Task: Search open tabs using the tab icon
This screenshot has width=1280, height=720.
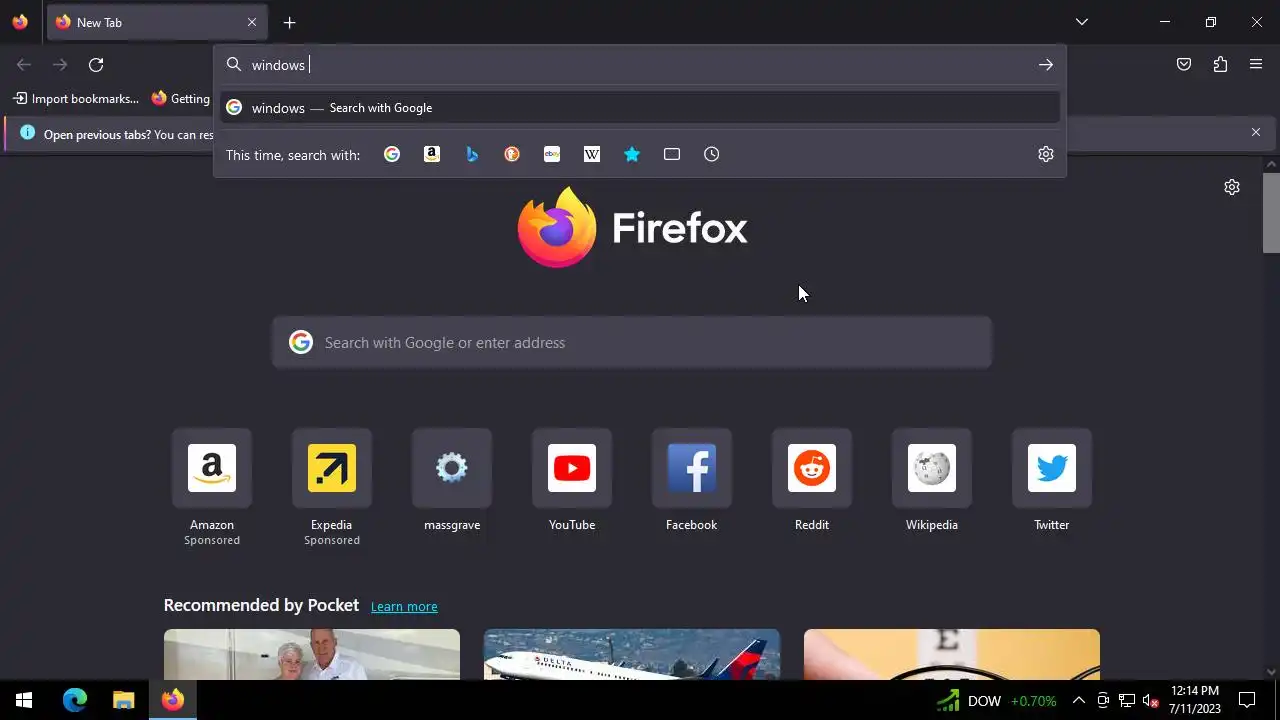Action: click(x=672, y=154)
